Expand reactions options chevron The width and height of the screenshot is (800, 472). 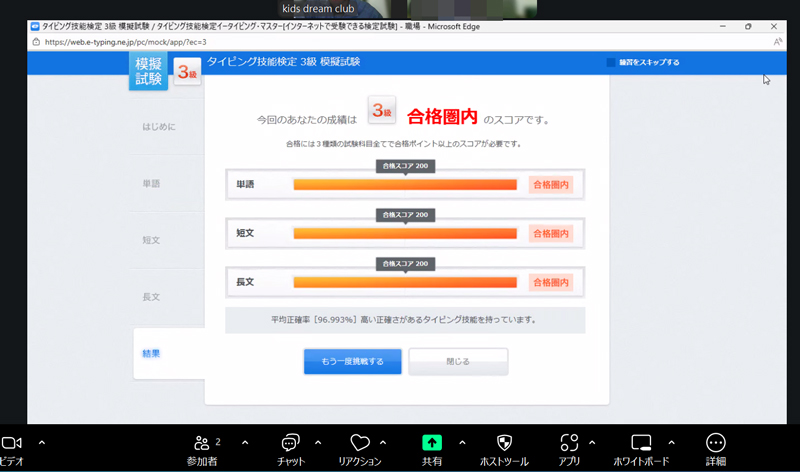click(x=383, y=443)
